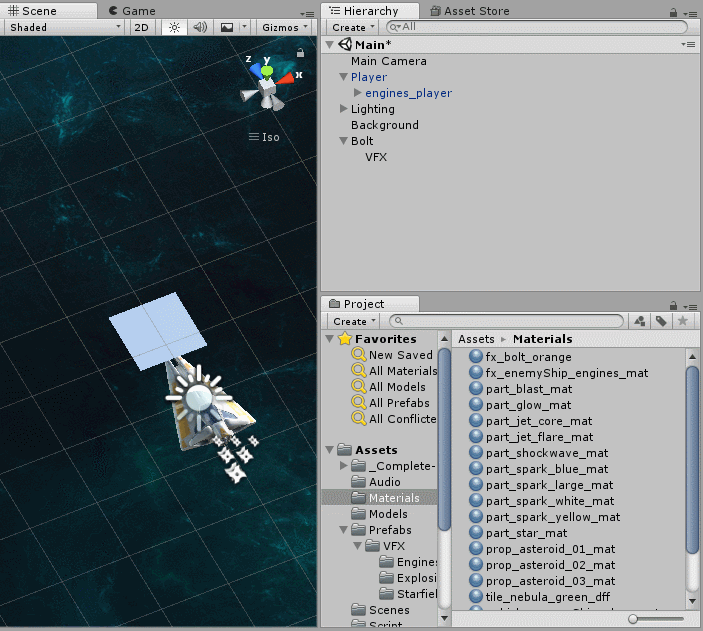Open Shaded draw mode dropdown

coord(63,28)
